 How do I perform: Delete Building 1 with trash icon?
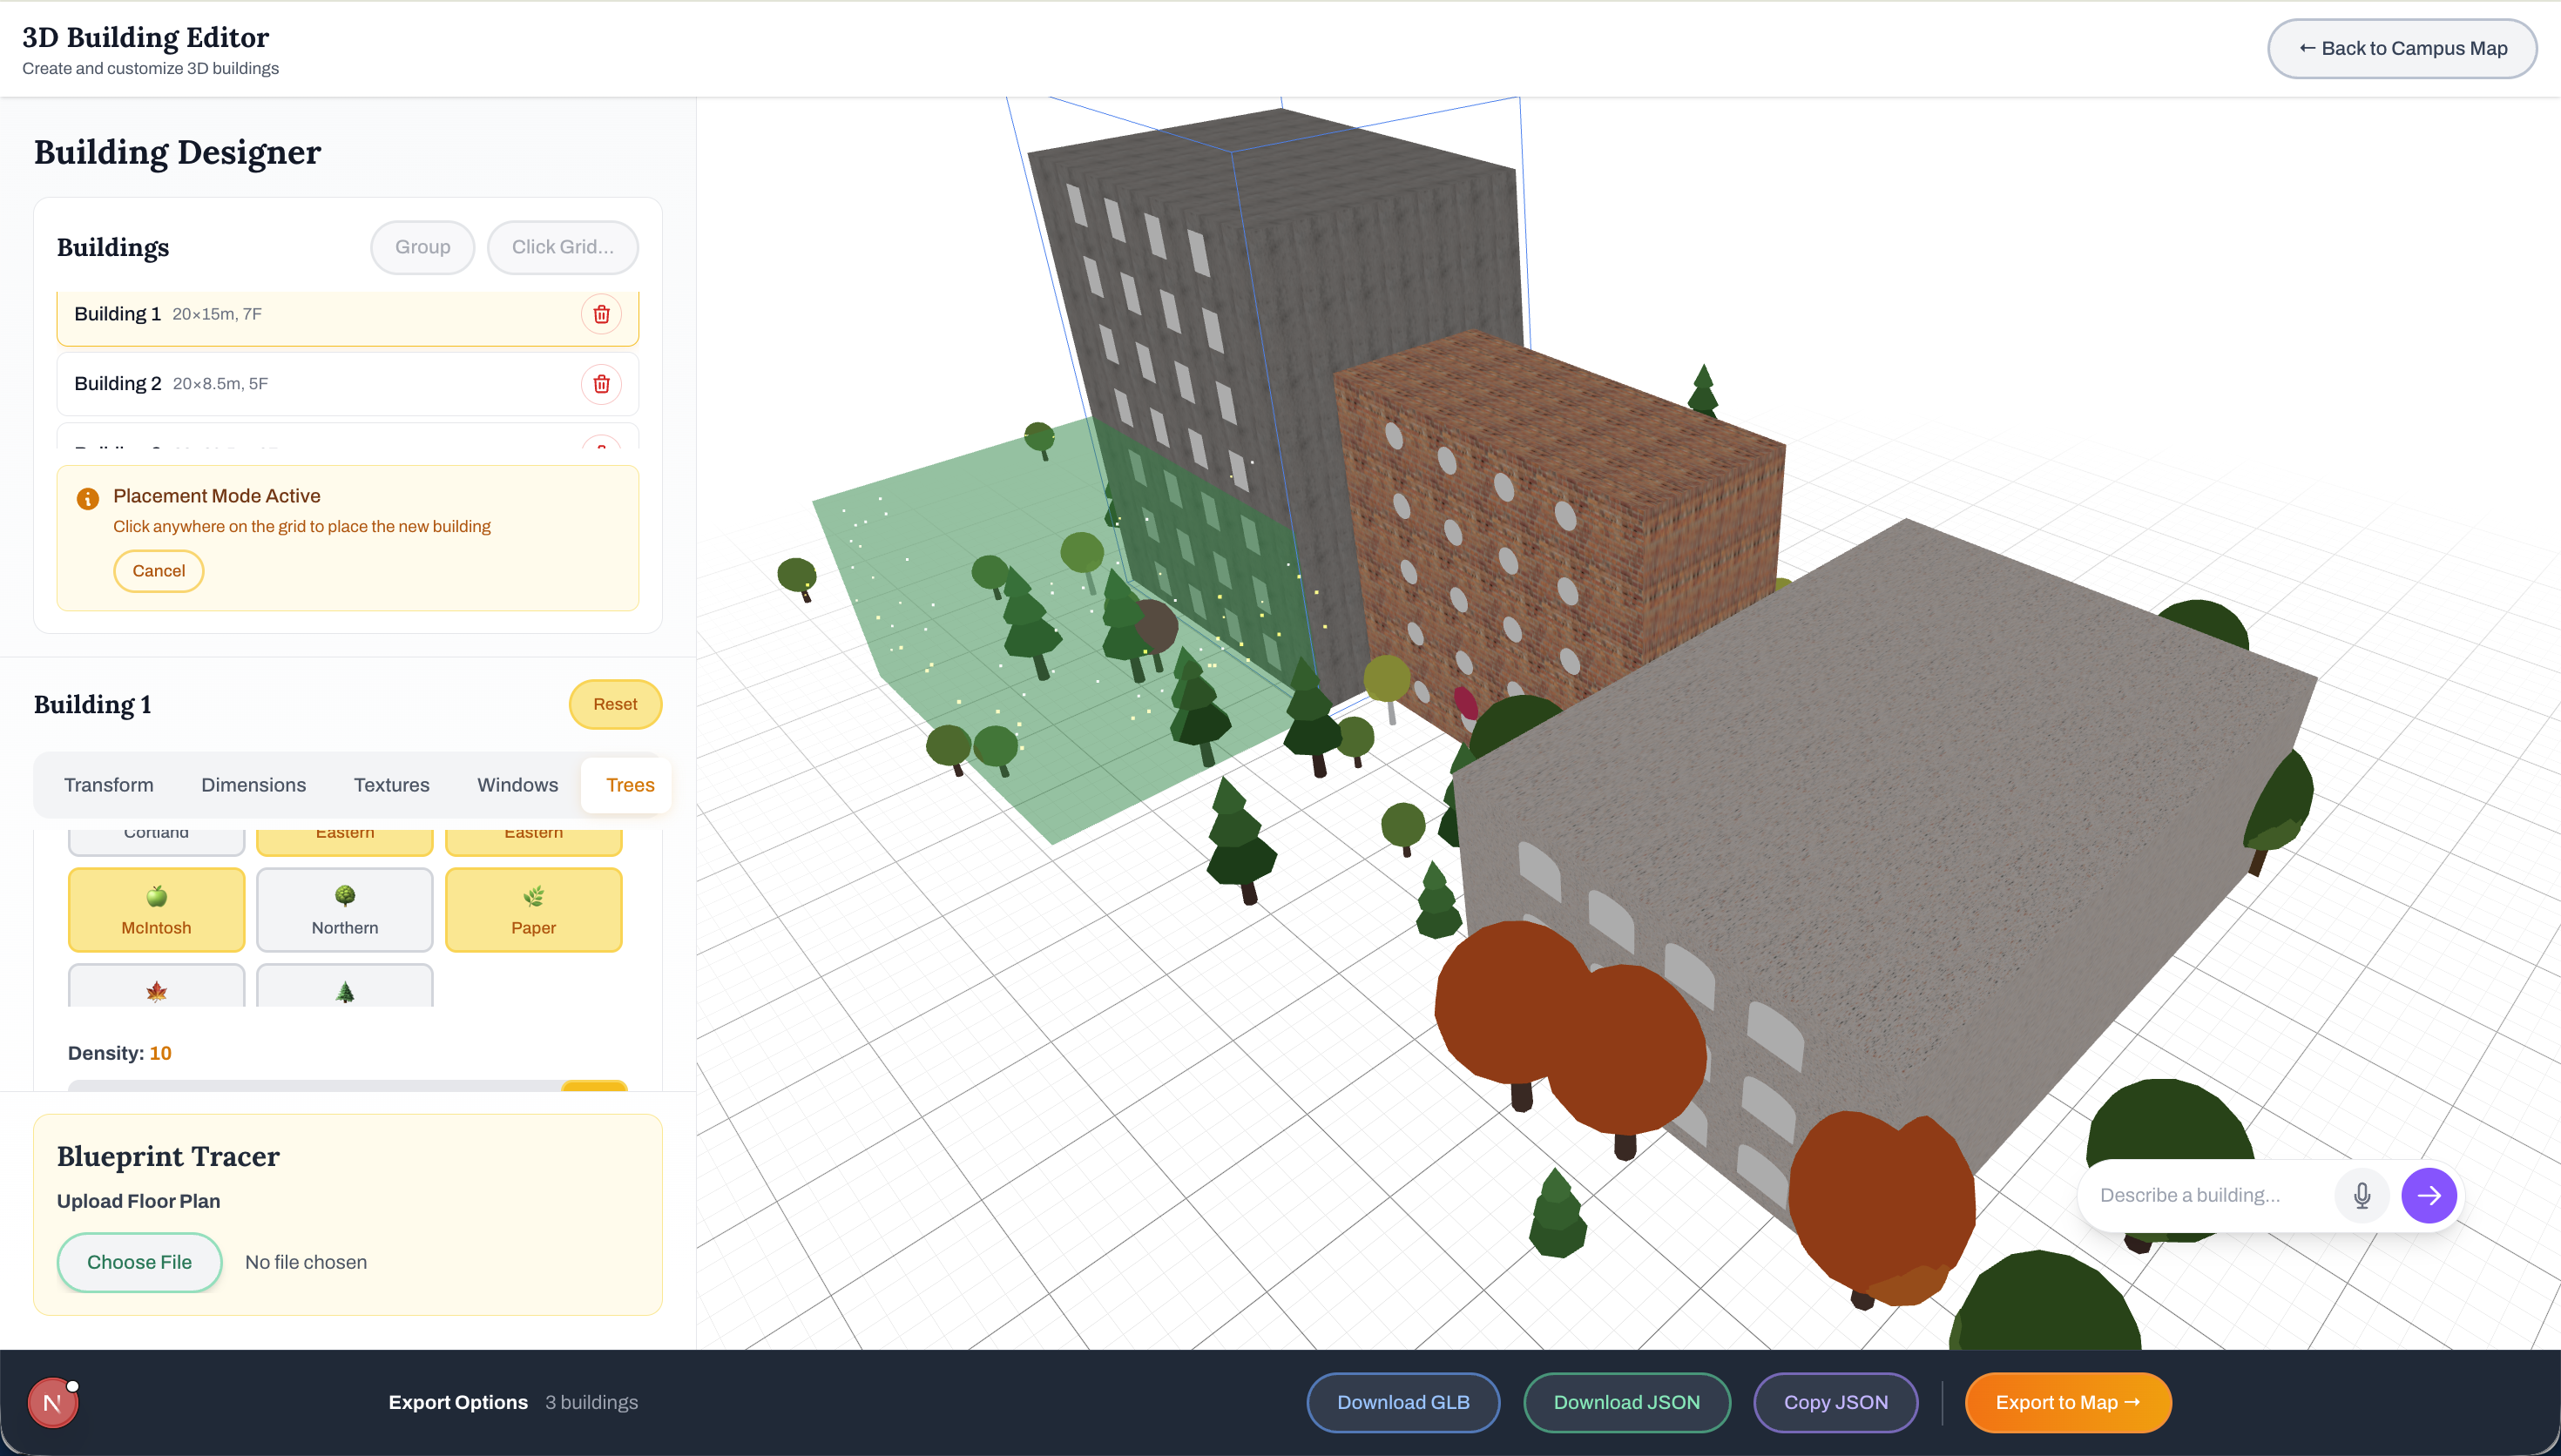point(601,314)
